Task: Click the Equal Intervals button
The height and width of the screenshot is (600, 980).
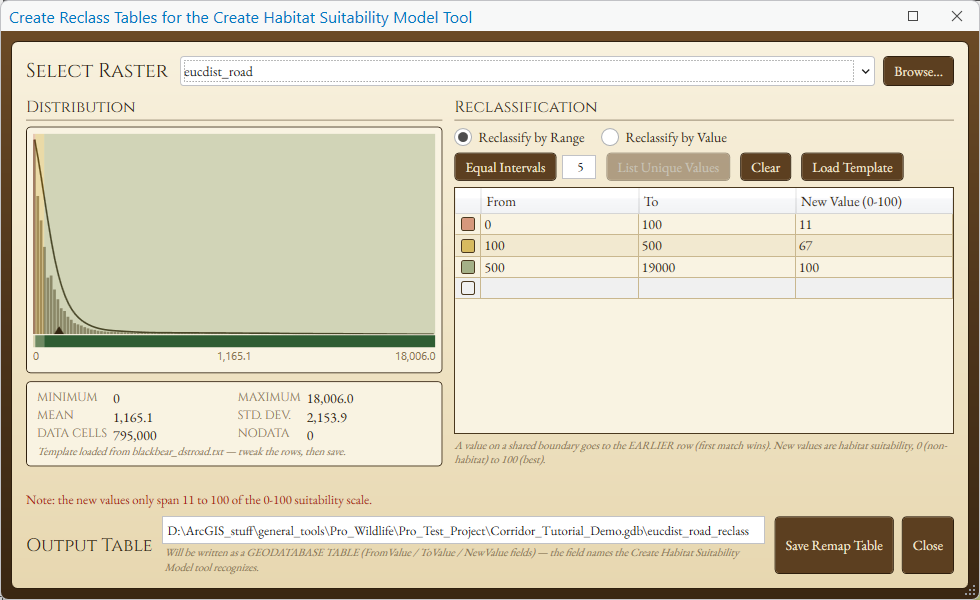Action: point(505,168)
